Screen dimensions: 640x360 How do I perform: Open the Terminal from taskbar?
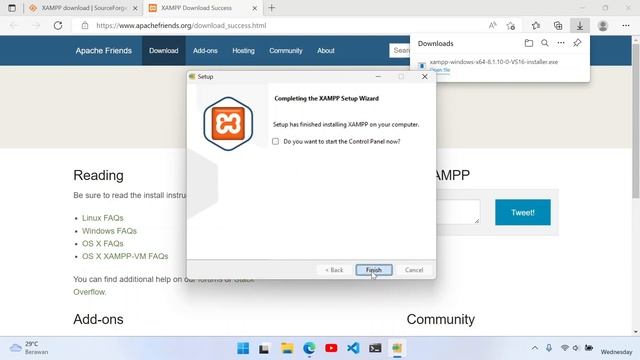(375, 348)
